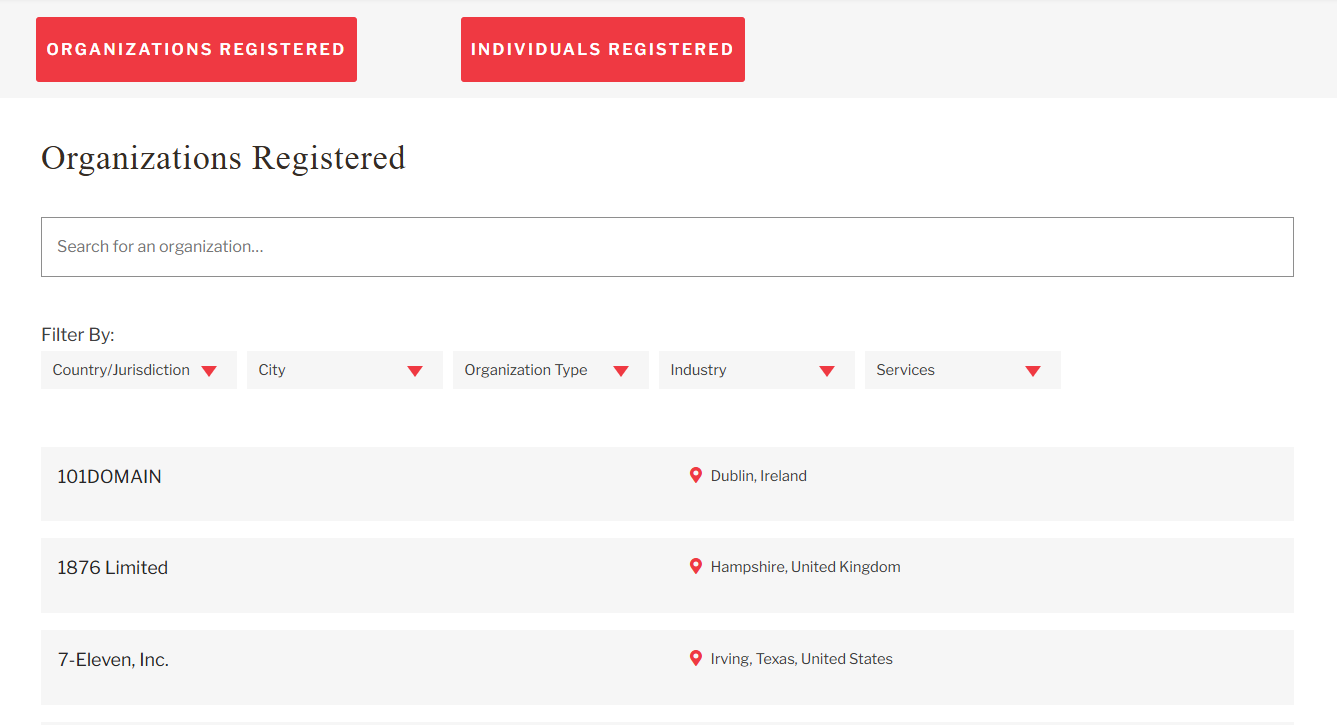Click the Hampshire, United Kingdom location text

805,567
